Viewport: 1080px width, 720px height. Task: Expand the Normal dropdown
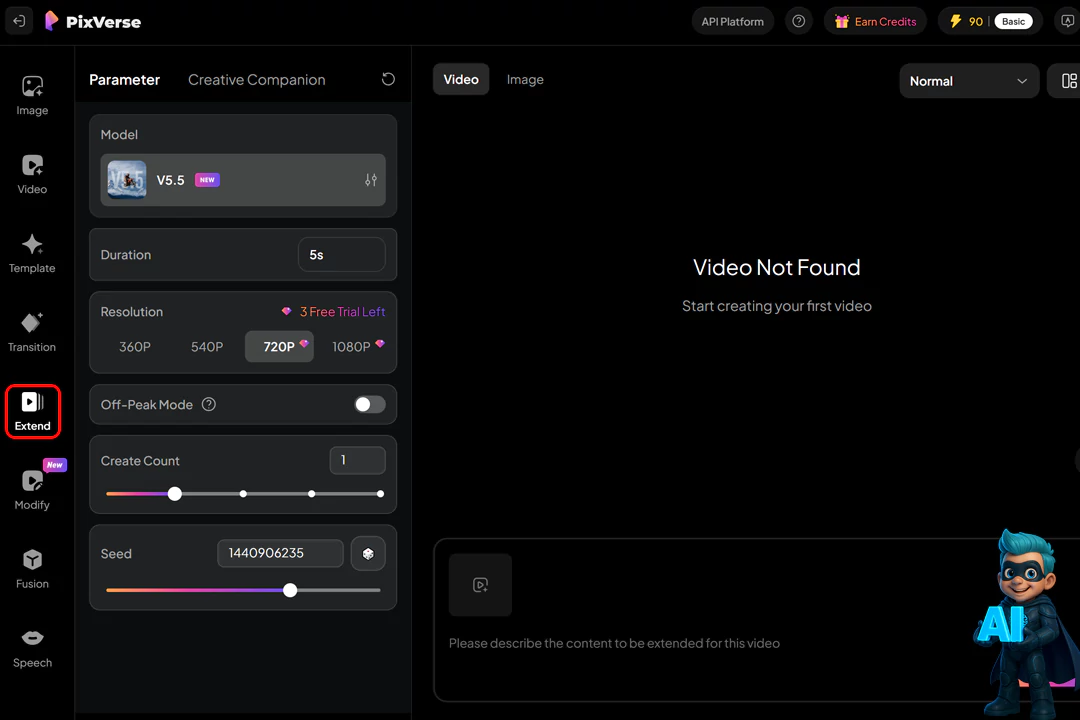coord(969,81)
